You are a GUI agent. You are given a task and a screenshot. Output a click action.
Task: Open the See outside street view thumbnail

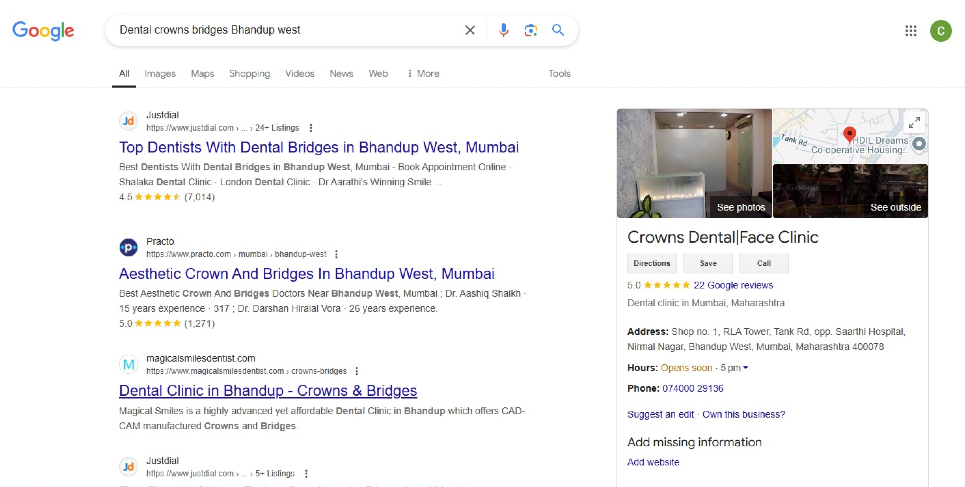[850, 191]
